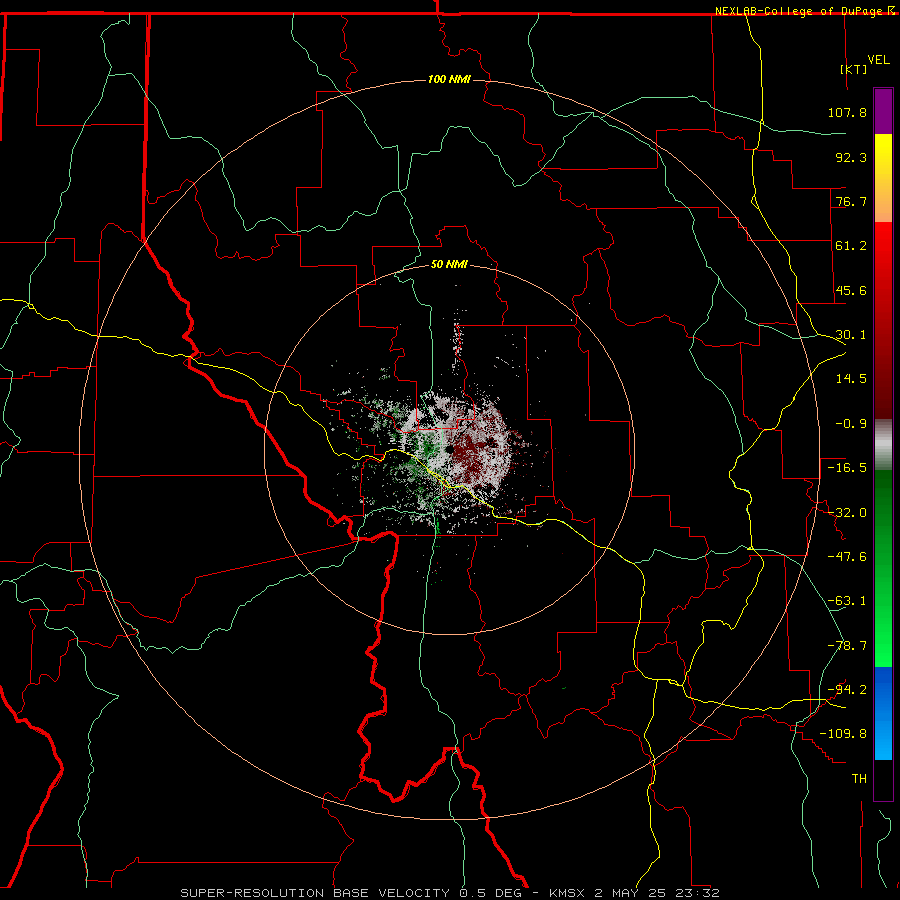Click the purple top color bar segment

tap(883, 111)
